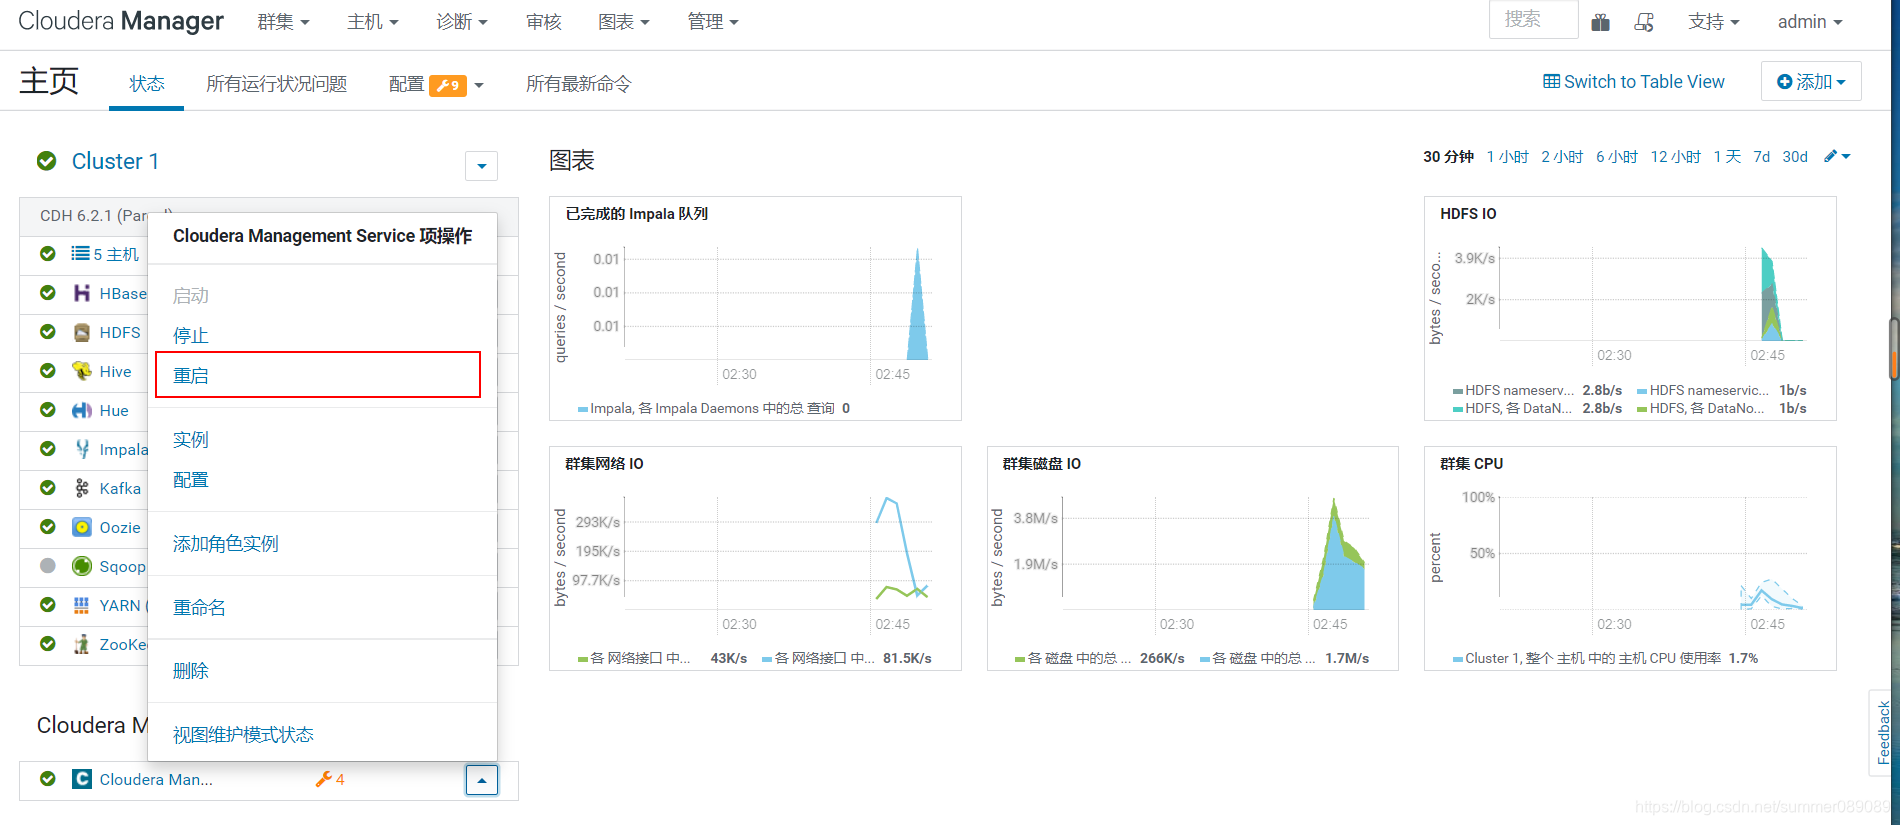Viewport: 1900px width, 825px height.
Task: Click the Cloudera Management Service C icon
Action: [x=82, y=779]
